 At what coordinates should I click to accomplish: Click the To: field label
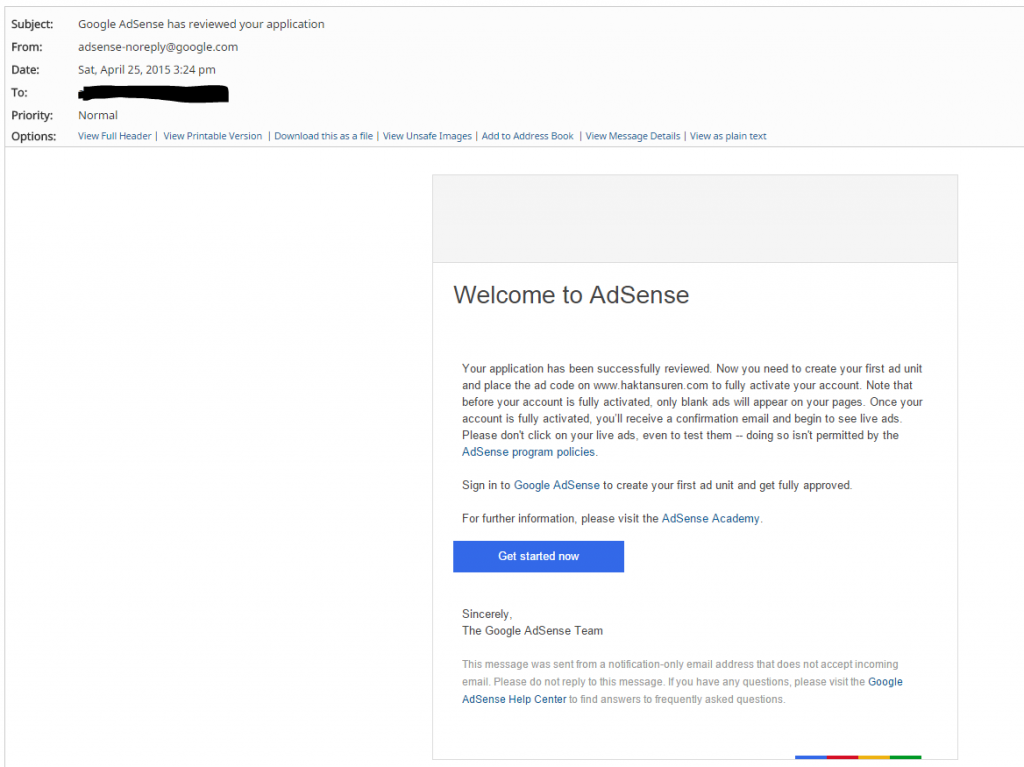[x=20, y=93]
